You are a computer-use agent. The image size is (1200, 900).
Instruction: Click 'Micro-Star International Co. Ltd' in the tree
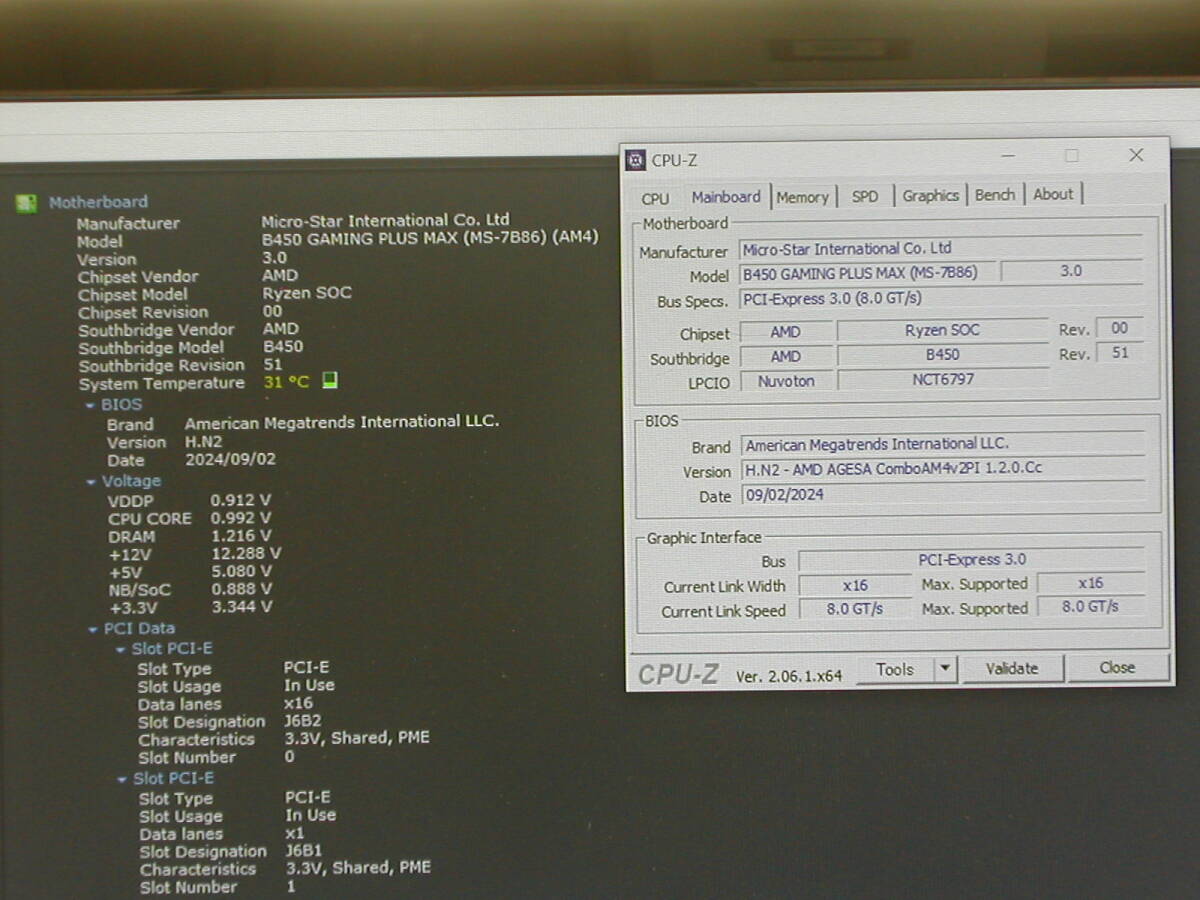click(x=385, y=220)
